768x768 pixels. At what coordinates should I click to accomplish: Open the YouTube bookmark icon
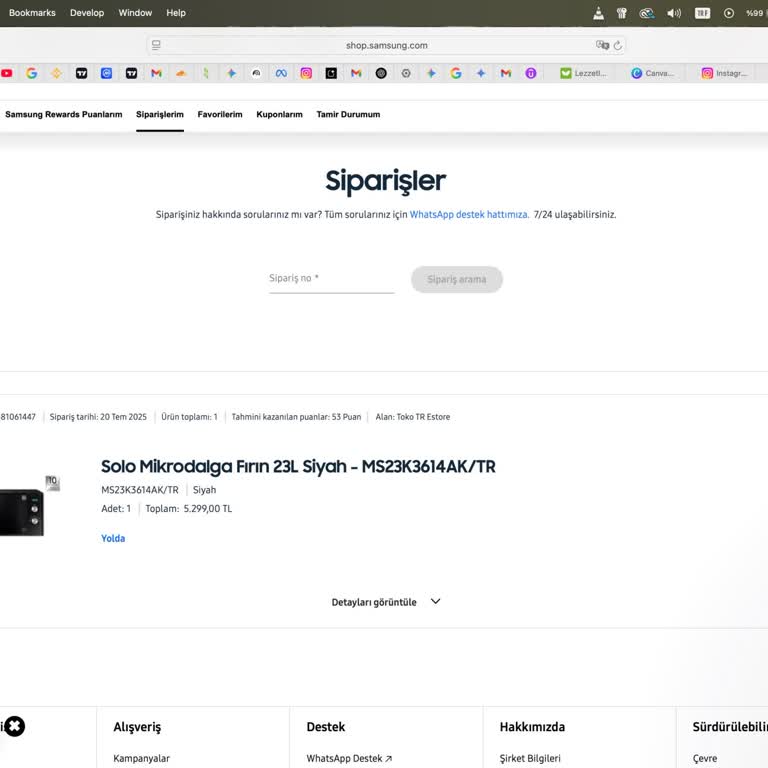7,73
